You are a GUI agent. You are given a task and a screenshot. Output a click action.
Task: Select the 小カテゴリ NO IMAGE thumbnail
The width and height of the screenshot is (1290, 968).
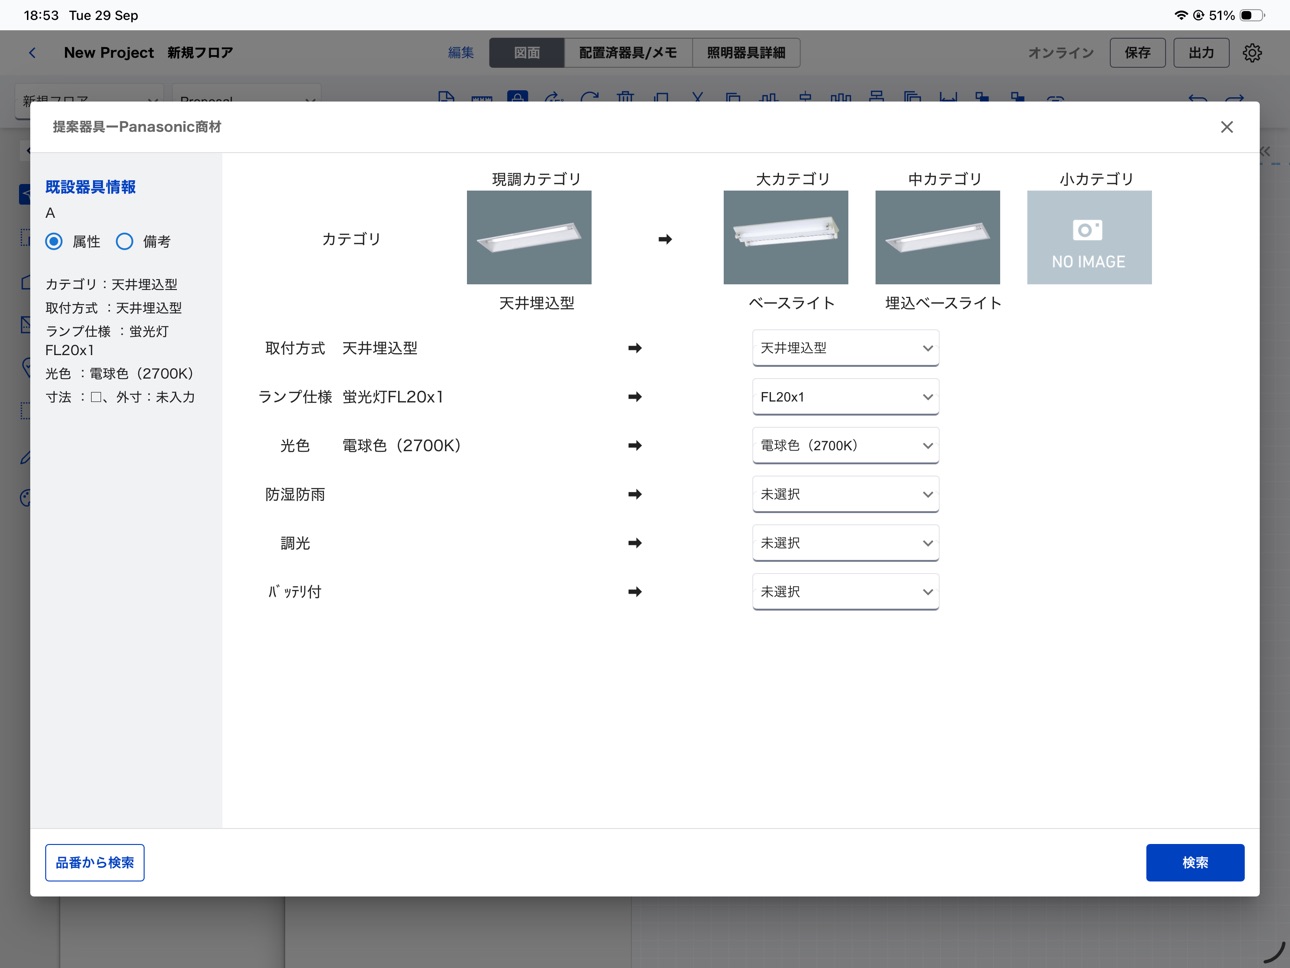click(1090, 238)
